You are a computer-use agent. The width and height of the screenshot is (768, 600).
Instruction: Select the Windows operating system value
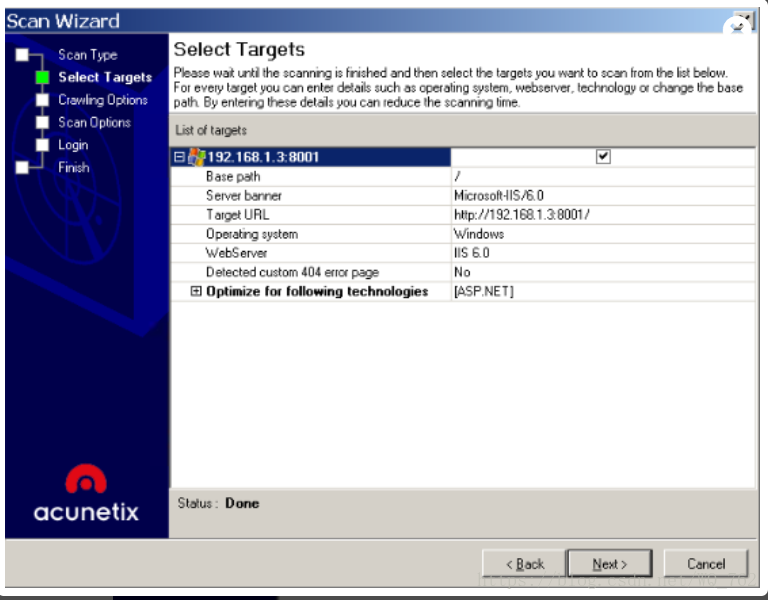pos(479,234)
